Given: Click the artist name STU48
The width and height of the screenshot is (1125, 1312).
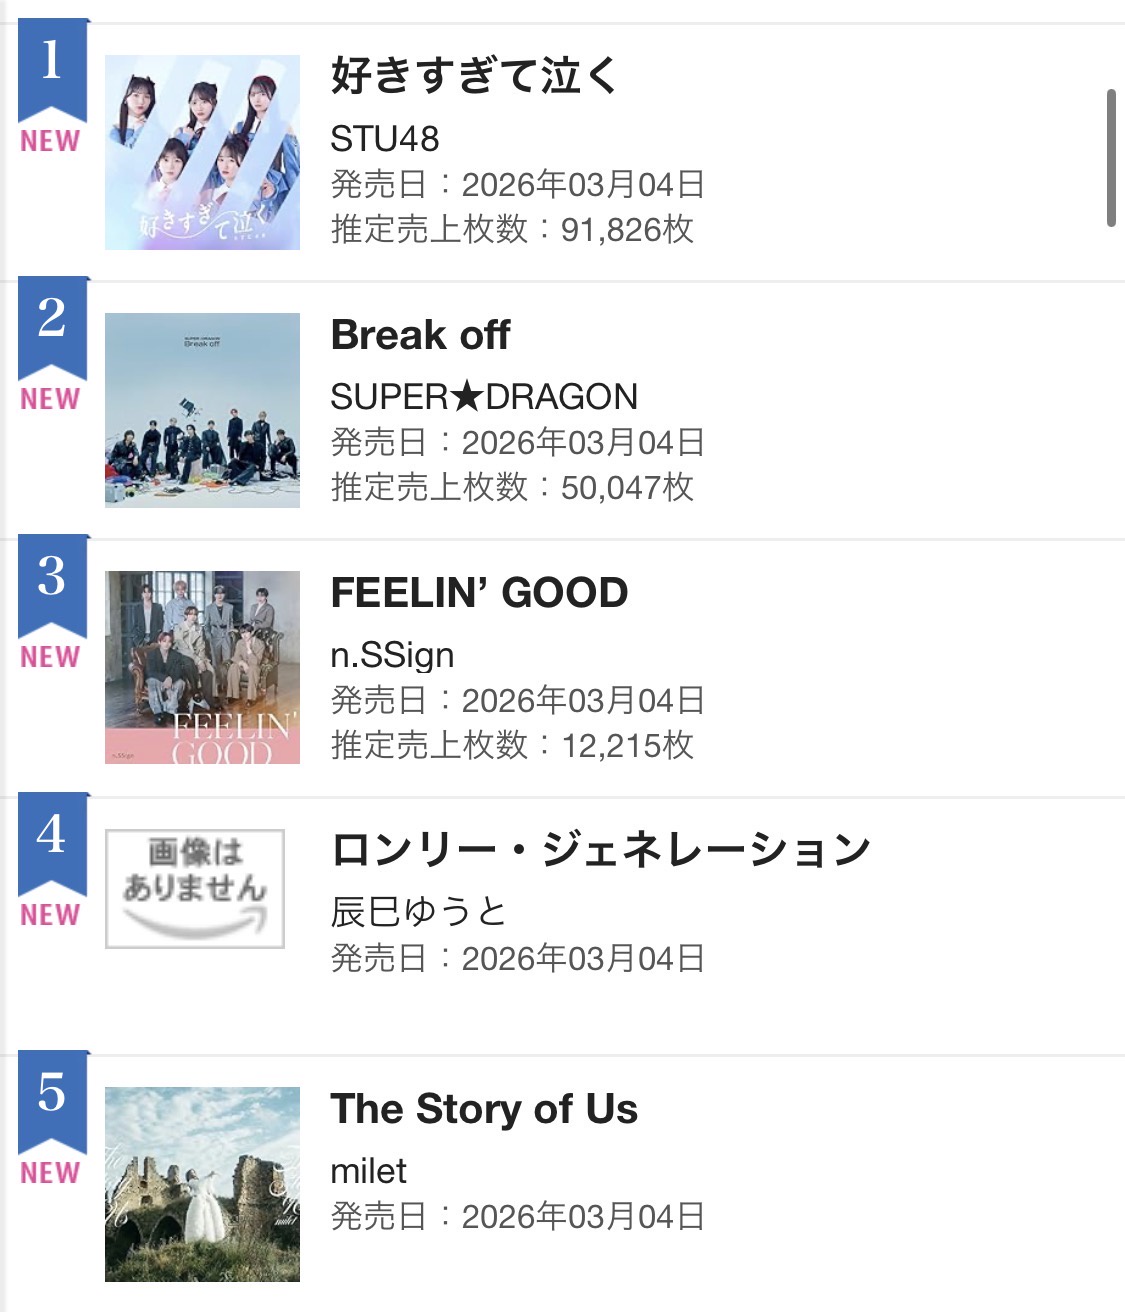Looking at the screenshot, I should pyautogui.click(x=385, y=139).
